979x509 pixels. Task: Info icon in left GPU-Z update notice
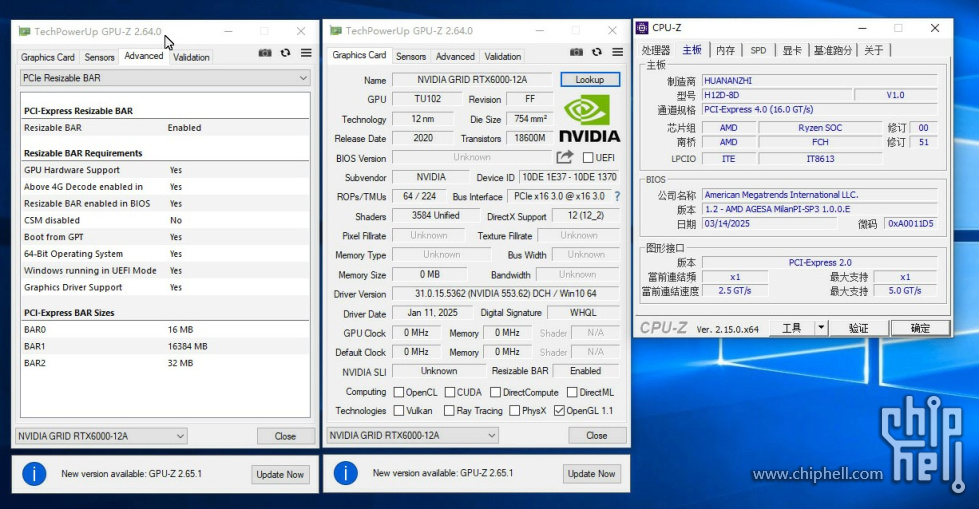(x=34, y=474)
